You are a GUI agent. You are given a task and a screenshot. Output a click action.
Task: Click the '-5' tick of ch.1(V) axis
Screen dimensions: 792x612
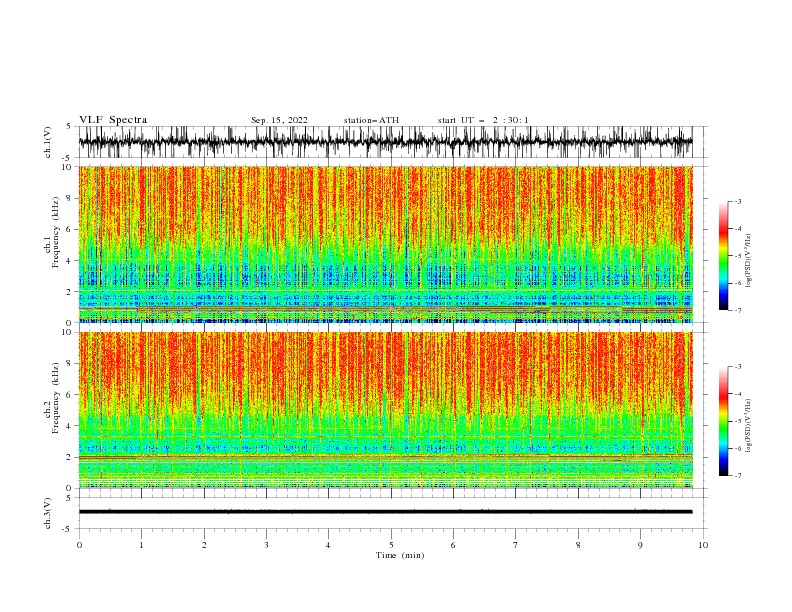(67, 158)
